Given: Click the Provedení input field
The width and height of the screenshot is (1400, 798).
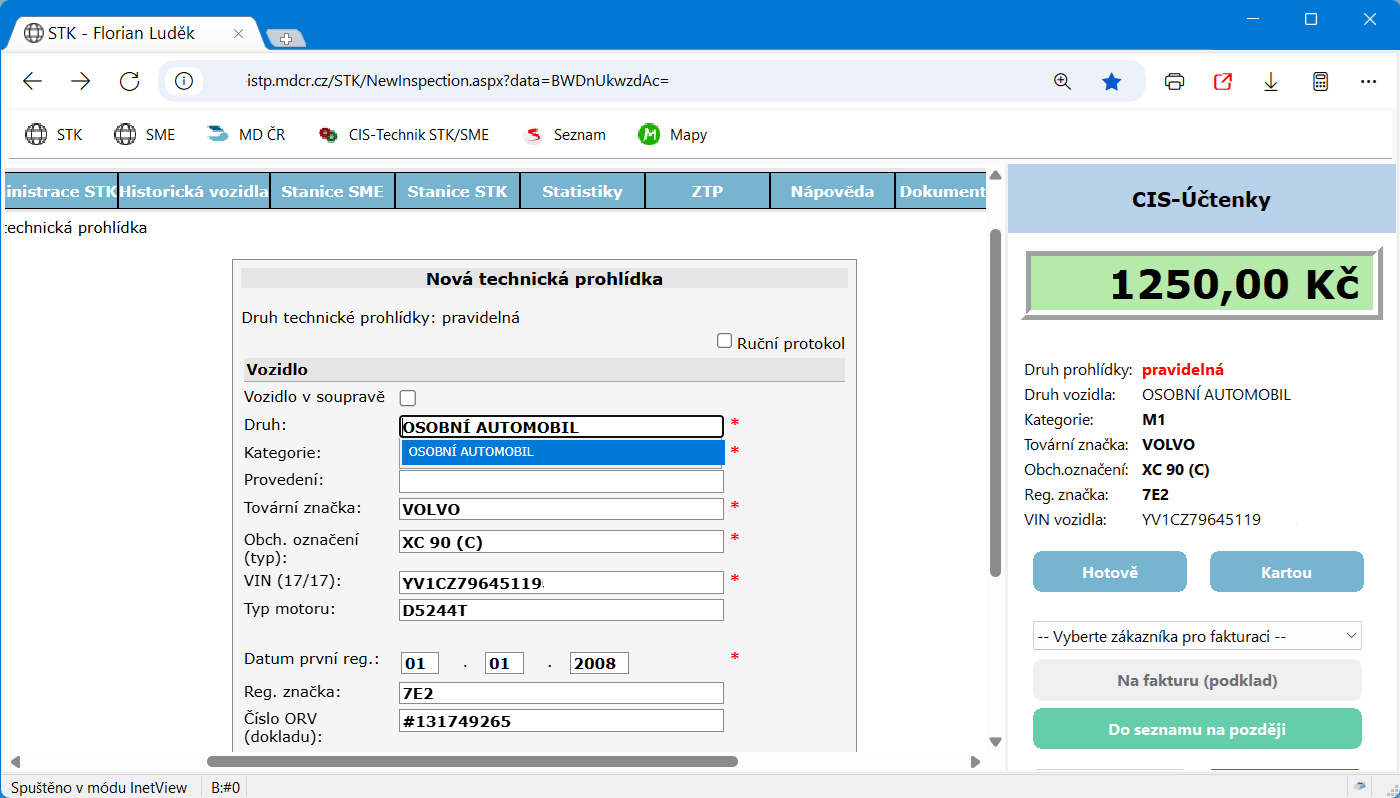Looking at the screenshot, I should tap(561, 481).
